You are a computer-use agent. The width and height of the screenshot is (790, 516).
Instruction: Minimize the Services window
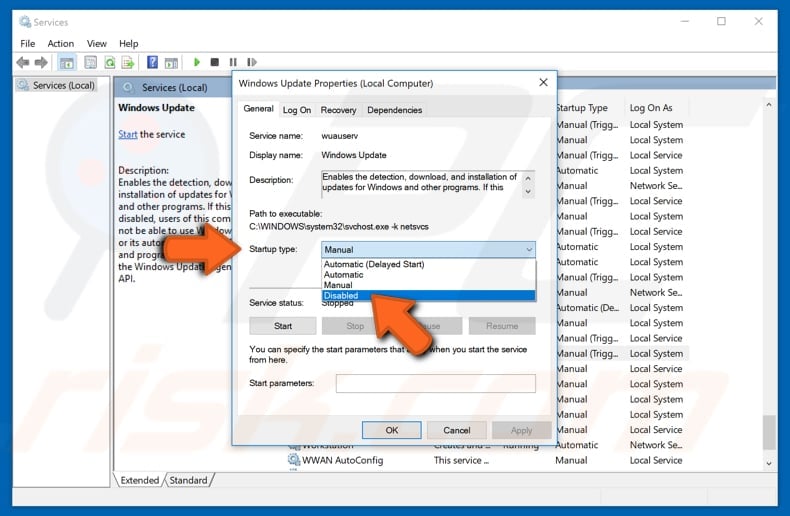tap(684, 21)
